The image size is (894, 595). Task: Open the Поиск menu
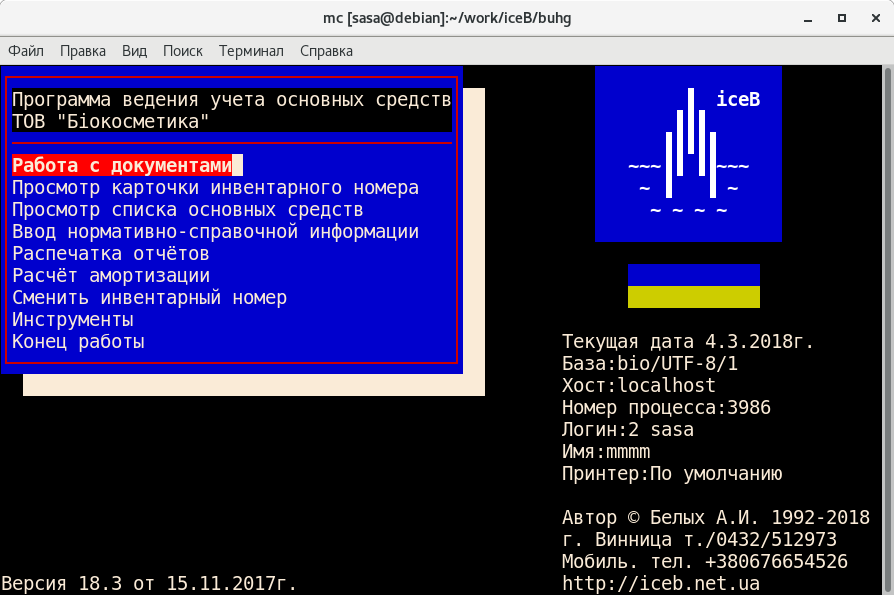(x=182, y=51)
